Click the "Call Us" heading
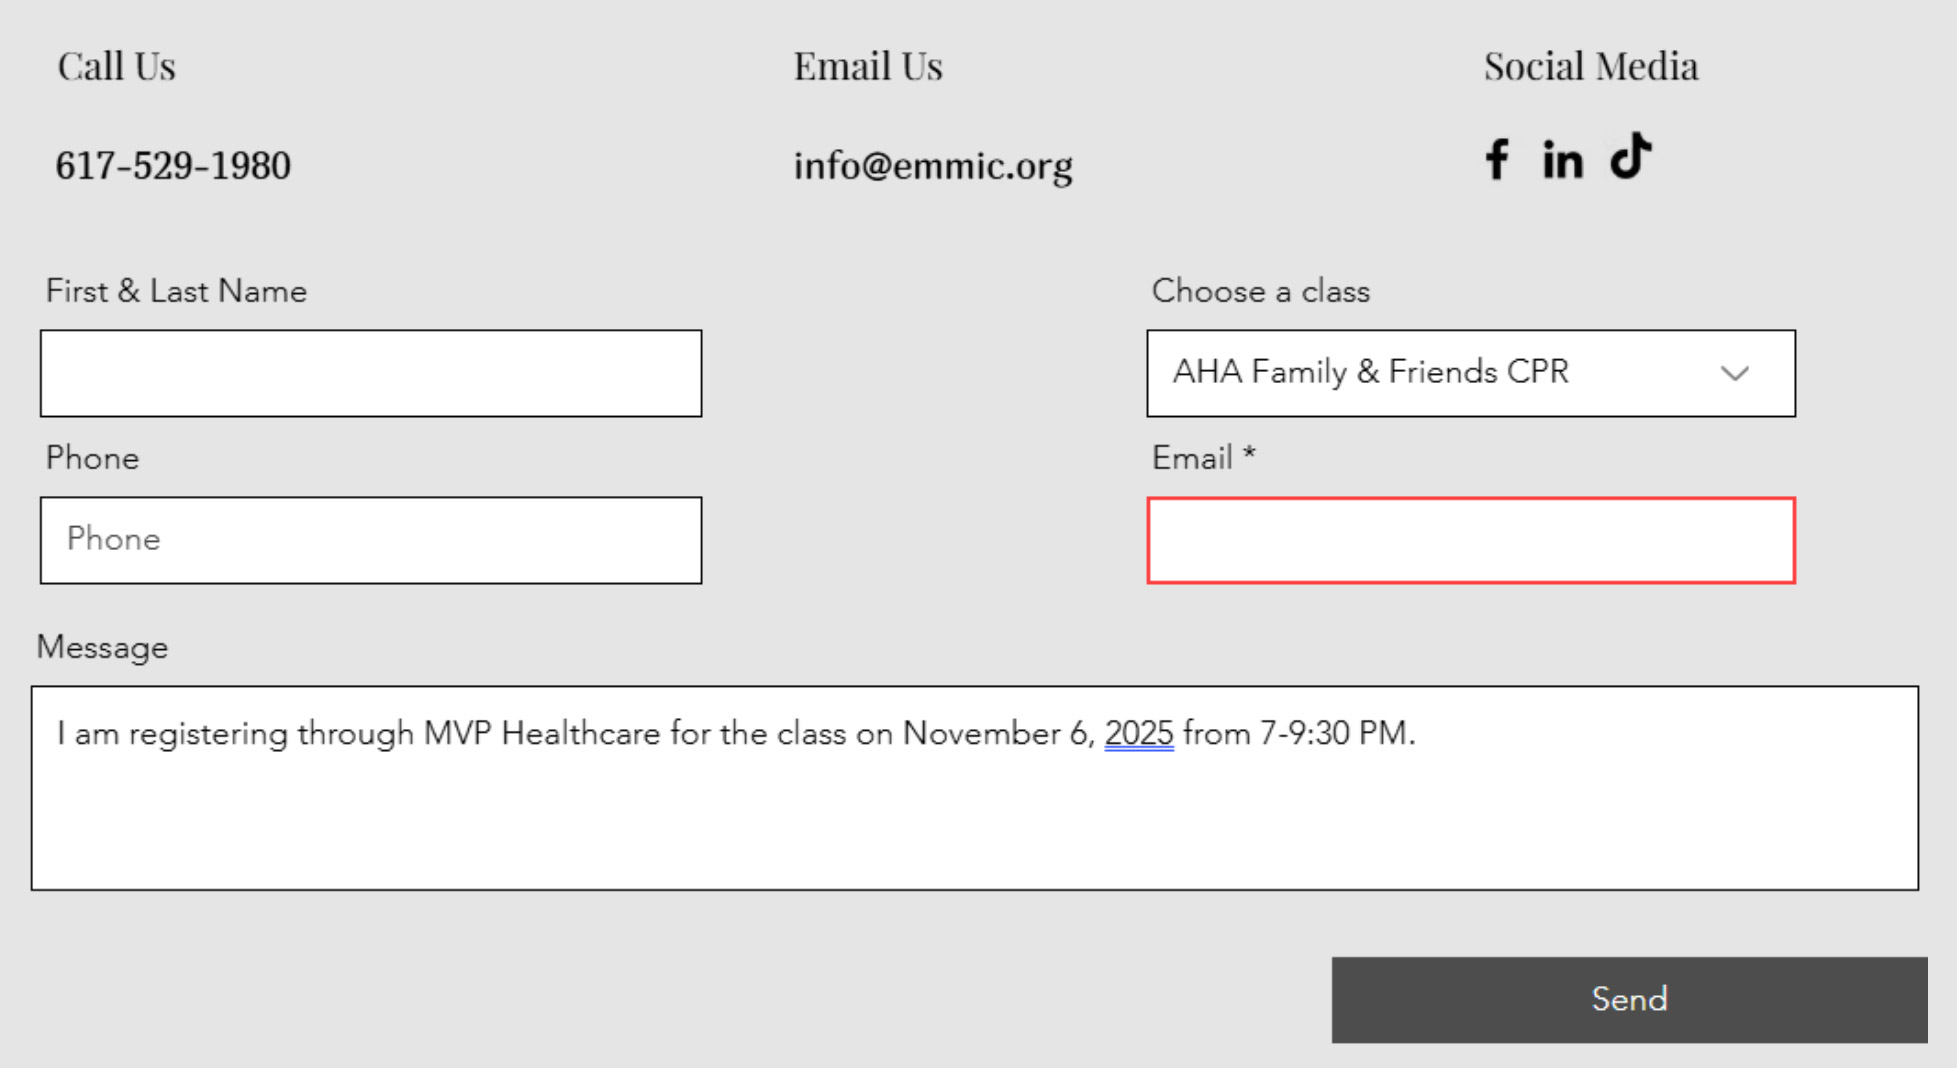This screenshot has height=1068, width=1957. tap(116, 67)
